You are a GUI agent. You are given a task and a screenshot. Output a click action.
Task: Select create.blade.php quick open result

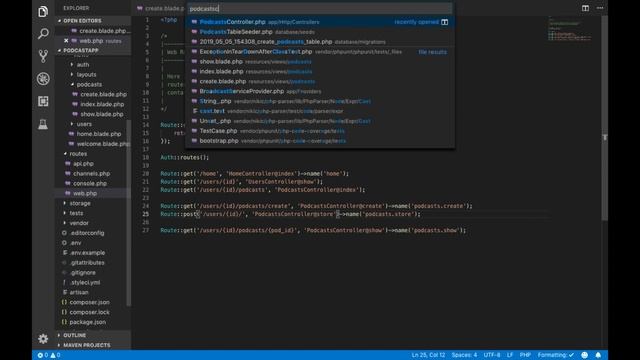tap(320, 81)
